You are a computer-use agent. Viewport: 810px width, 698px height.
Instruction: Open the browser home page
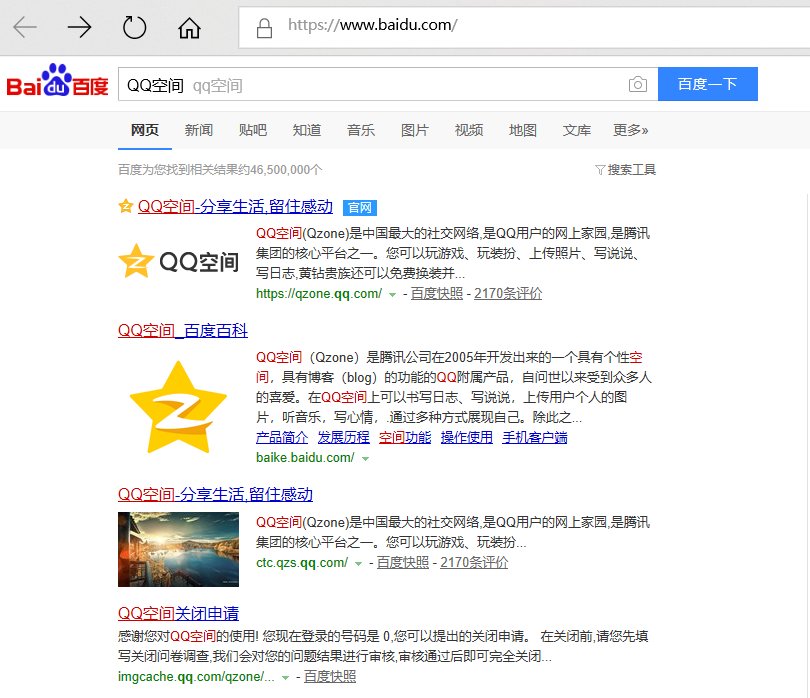(188, 27)
